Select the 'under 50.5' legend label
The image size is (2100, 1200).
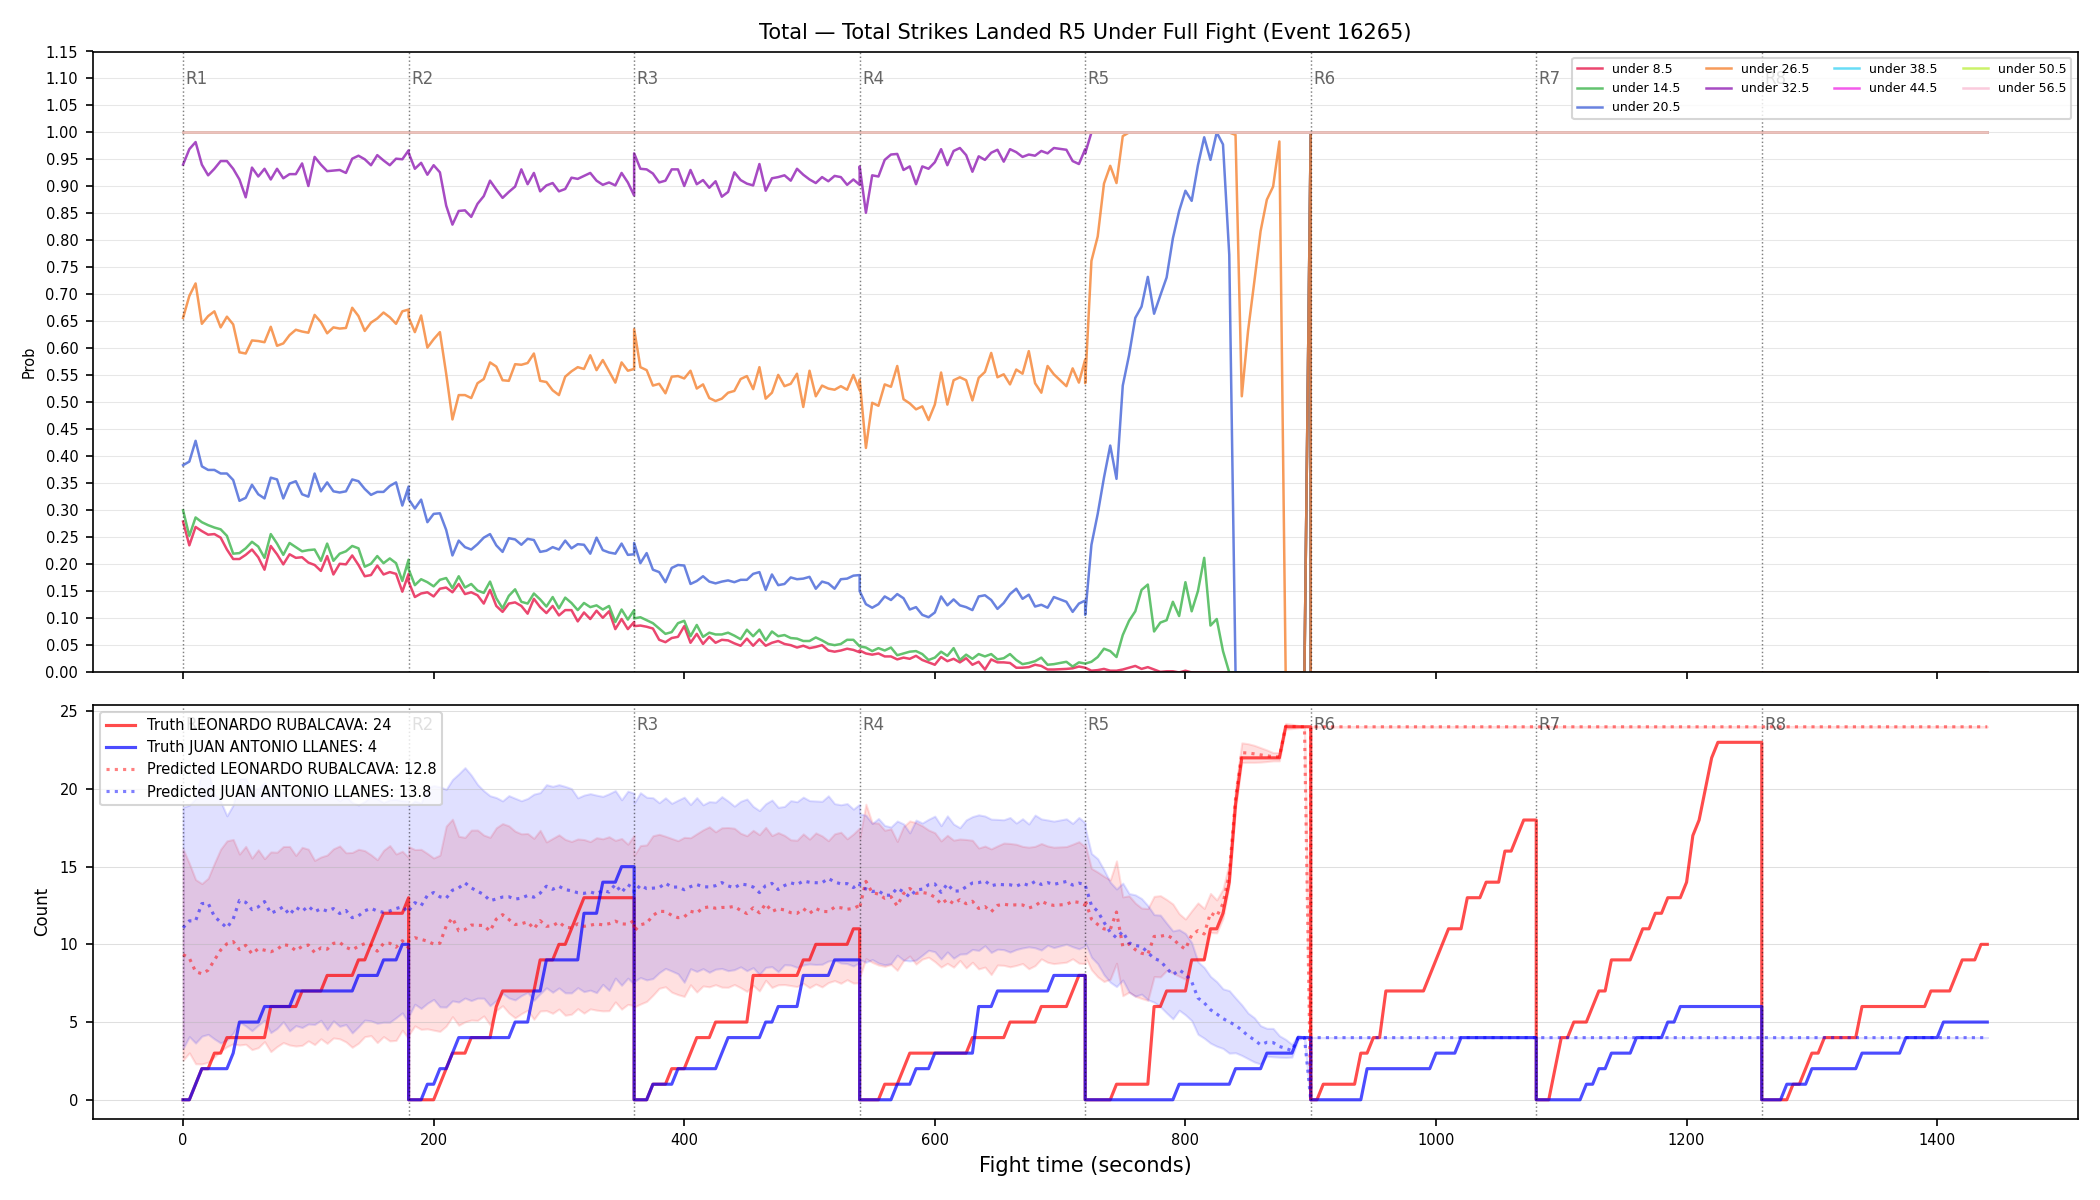point(2031,69)
